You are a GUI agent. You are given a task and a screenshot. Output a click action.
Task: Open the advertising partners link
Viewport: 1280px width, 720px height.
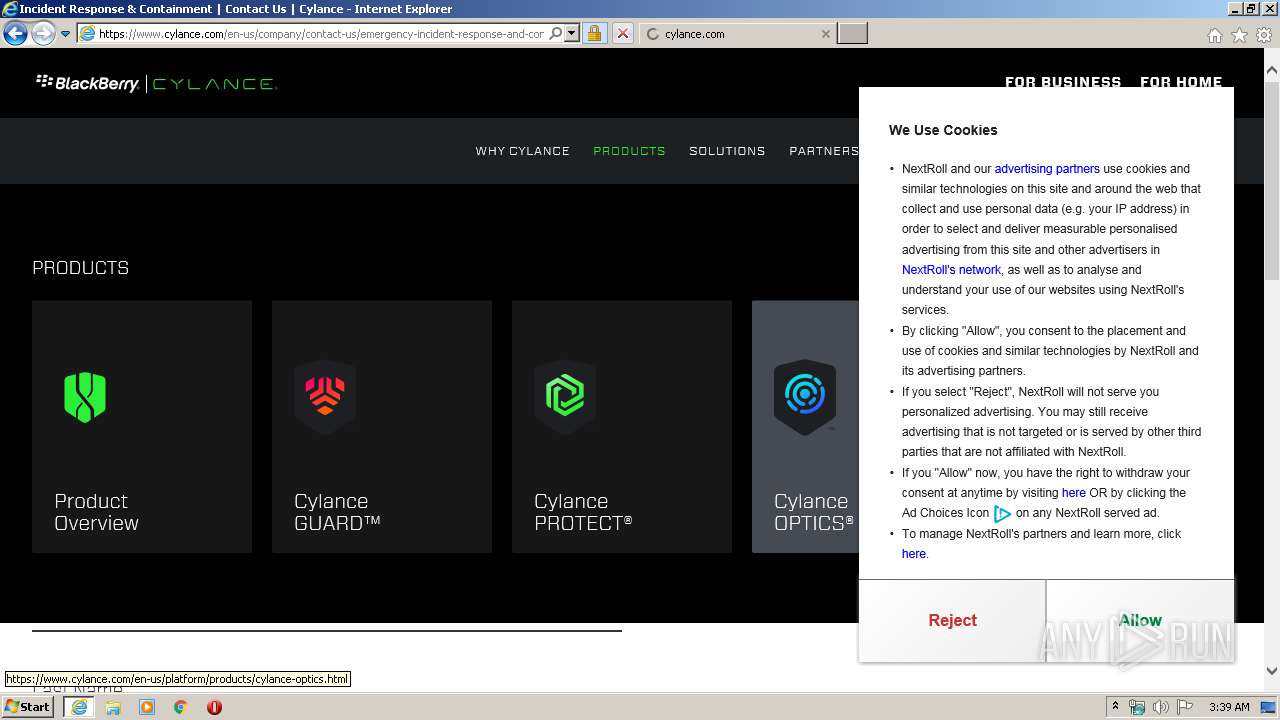[1047, 169]
